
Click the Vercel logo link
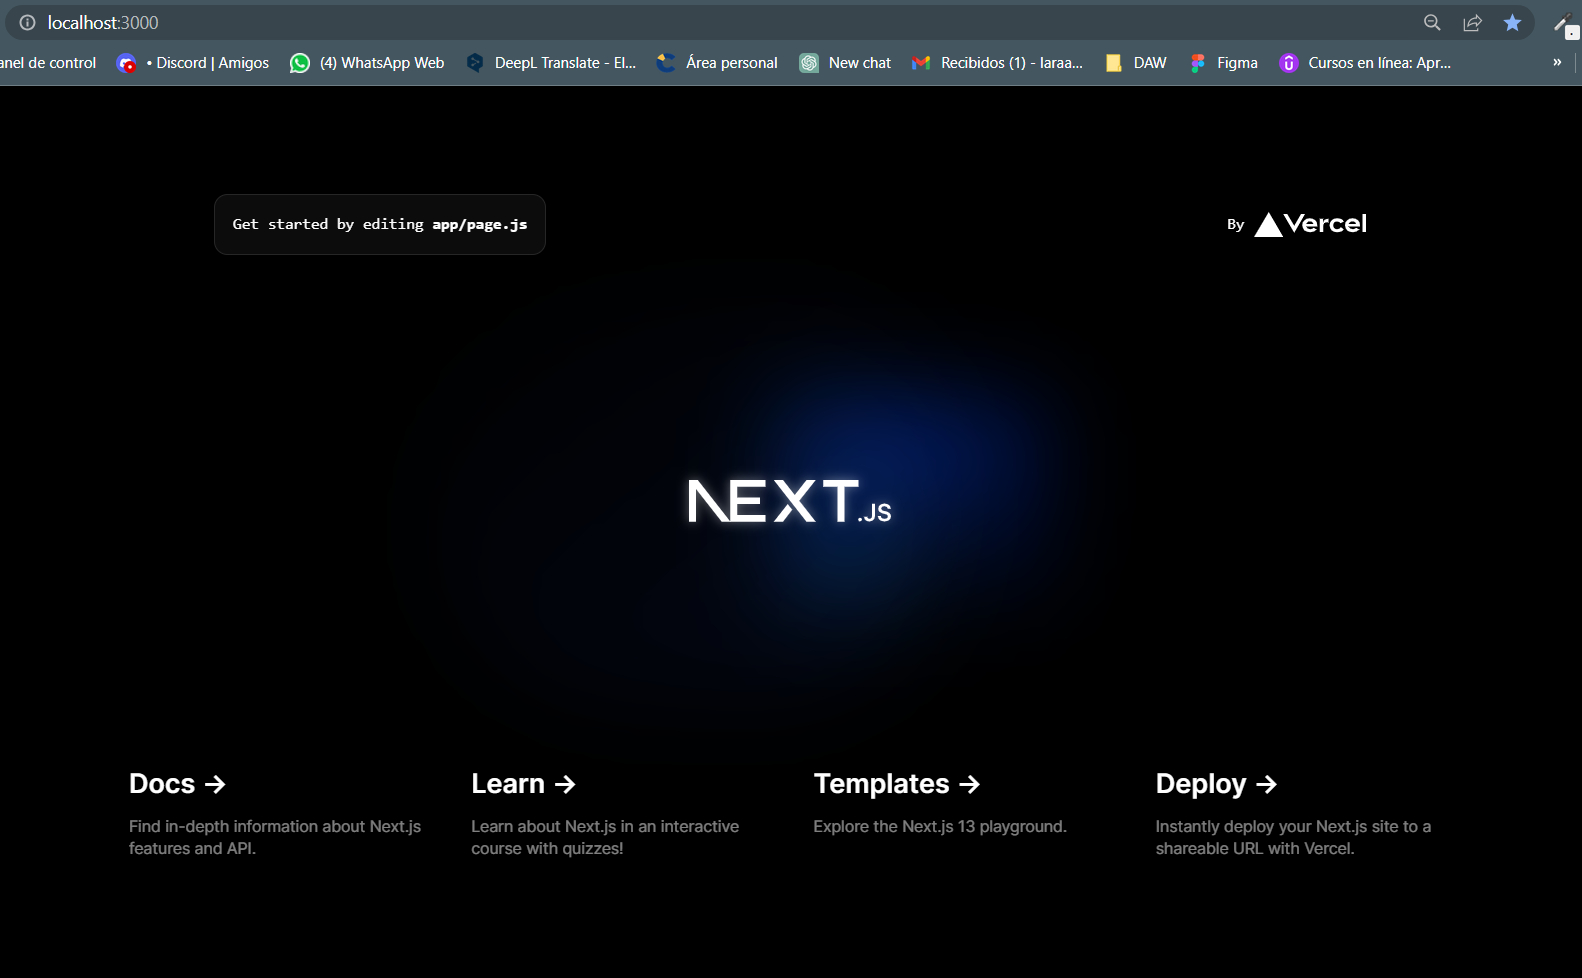pyautogui.click(x=1310, y=224)
